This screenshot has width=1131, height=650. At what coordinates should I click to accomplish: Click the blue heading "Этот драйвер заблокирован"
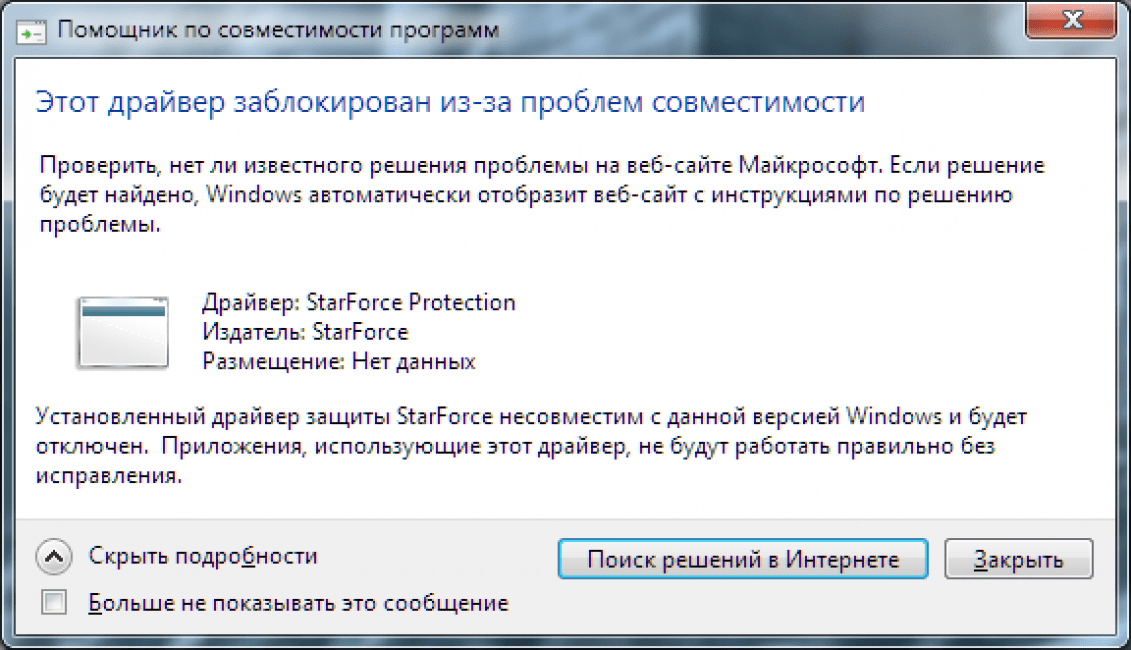(449, 102)
